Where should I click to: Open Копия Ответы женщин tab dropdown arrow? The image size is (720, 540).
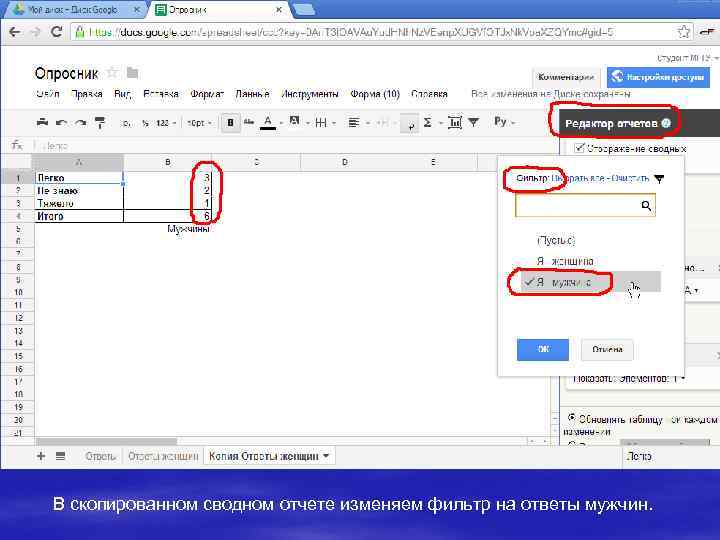(326, 456)
